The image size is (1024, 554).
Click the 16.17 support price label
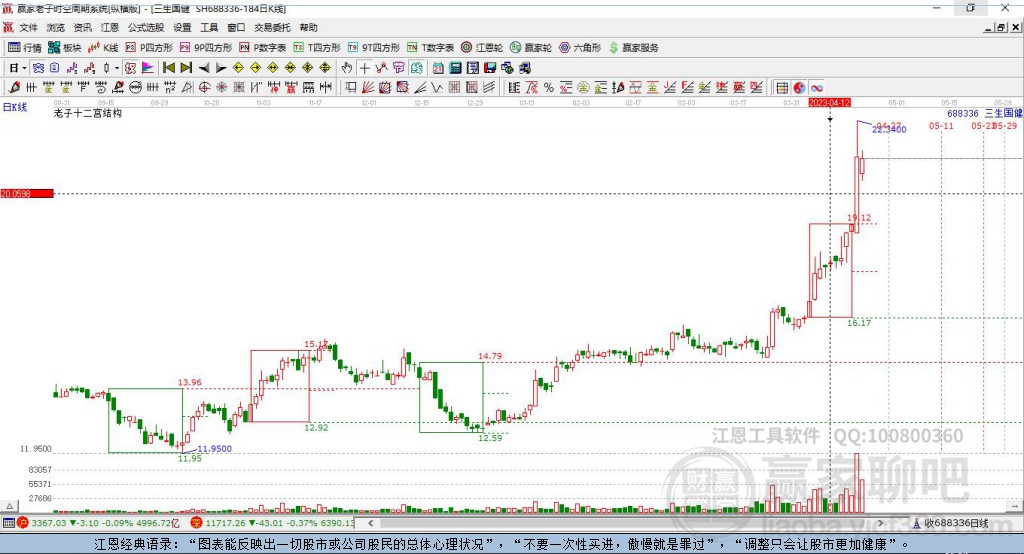pyautogui.click(x=859, y=323)
